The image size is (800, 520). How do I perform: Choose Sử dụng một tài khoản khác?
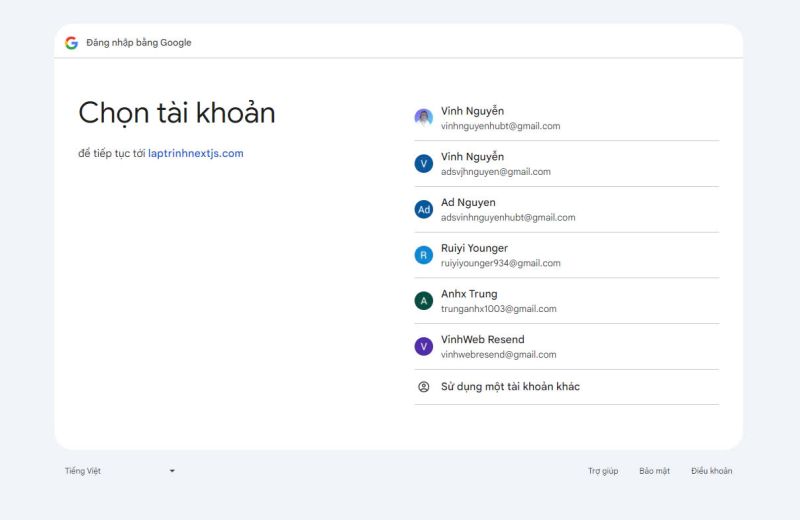pyautogui.click(x=510, y=387)
